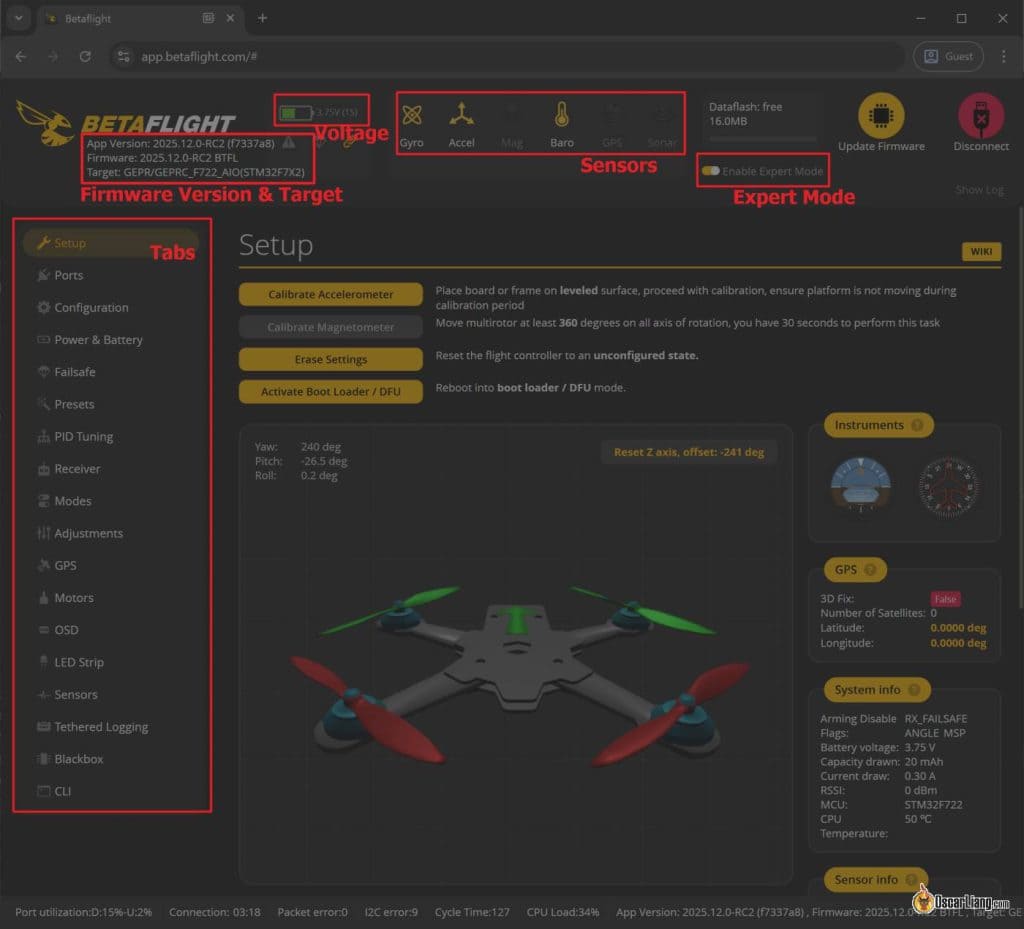This screenshot has width=1024, height=929.
Task: Click the browser reload icon
Action: tap(85, 57)
